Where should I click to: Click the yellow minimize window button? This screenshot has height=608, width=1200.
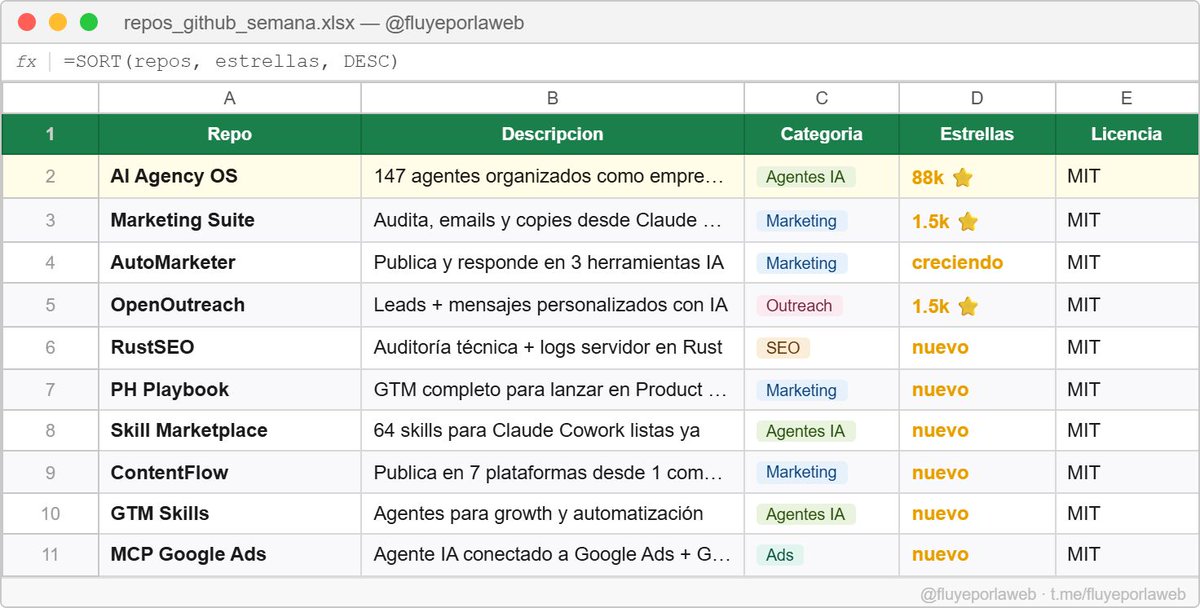[x=58, y=22]
